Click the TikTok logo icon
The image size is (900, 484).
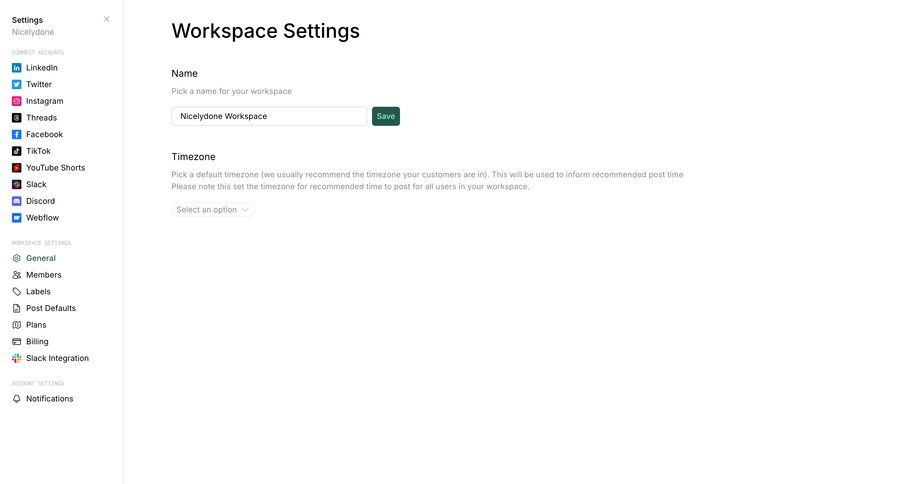[x=17, y=151]
